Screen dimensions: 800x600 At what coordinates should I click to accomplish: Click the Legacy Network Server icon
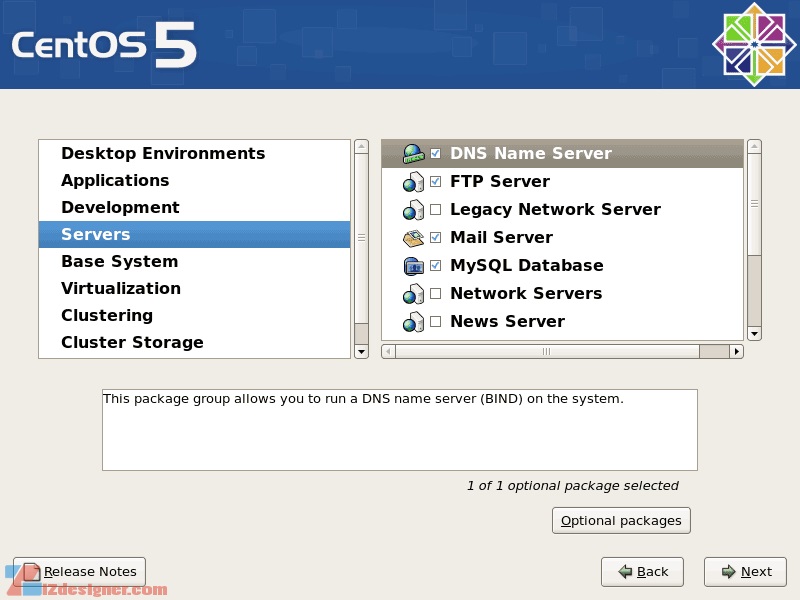tap(413, 210)
